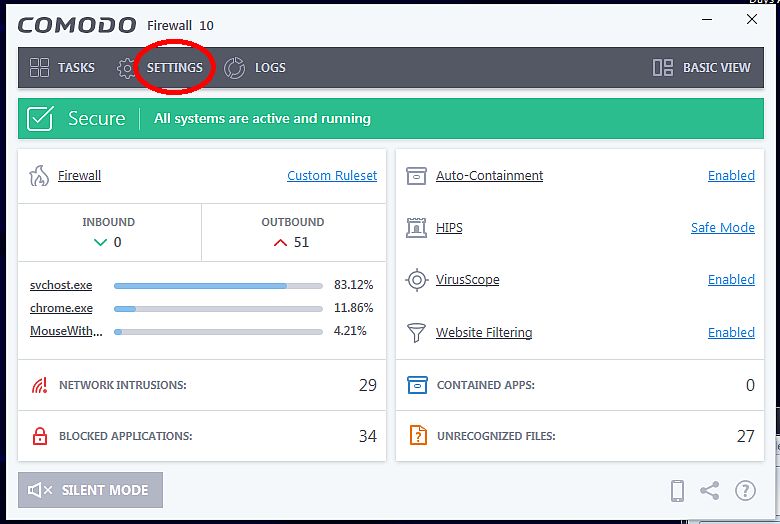The width and height of the screenshot is (780, 524).
Task: Open the help question mark icon
Action: tap(745, 490)
